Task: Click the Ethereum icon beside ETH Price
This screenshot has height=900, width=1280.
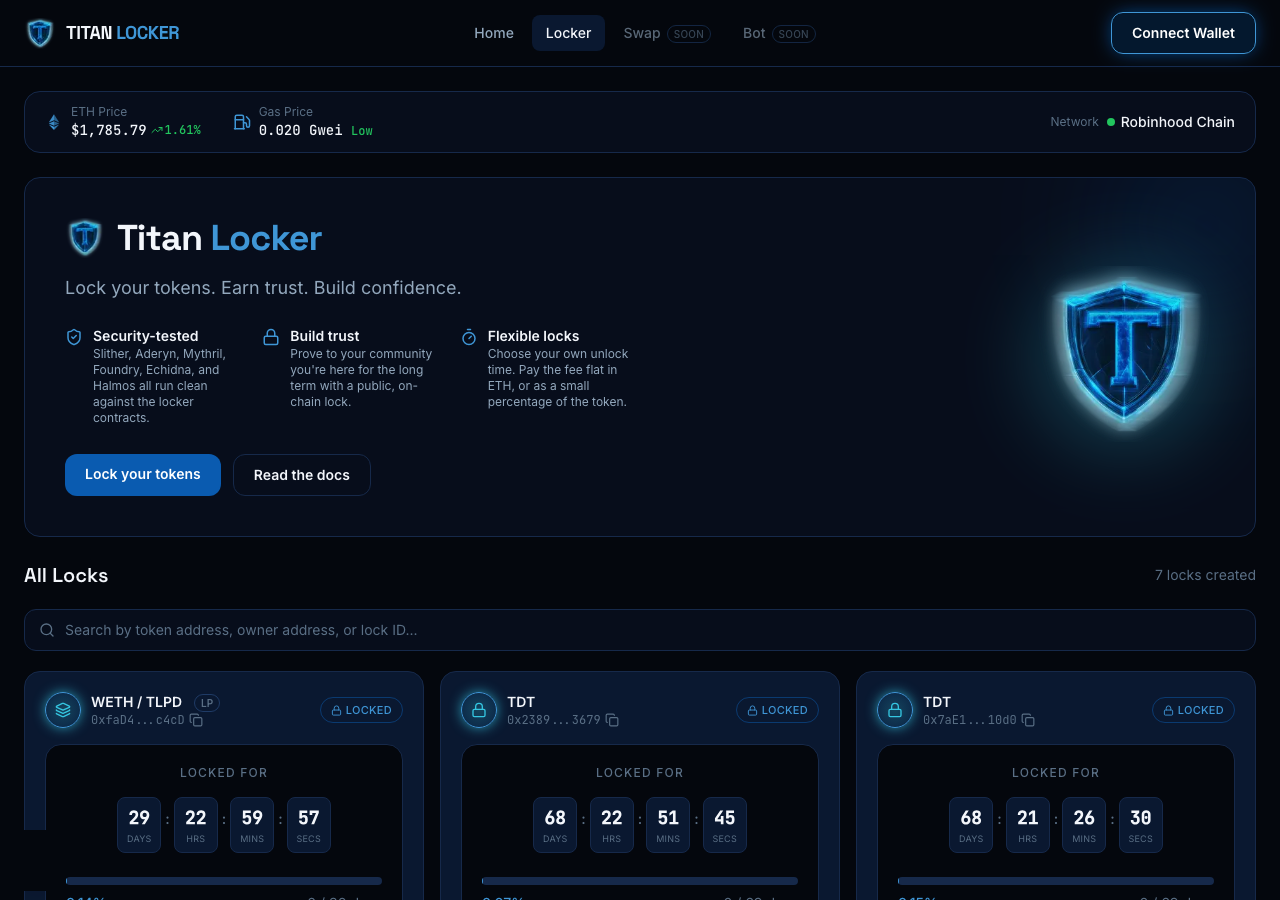Action: click(54, 122)
